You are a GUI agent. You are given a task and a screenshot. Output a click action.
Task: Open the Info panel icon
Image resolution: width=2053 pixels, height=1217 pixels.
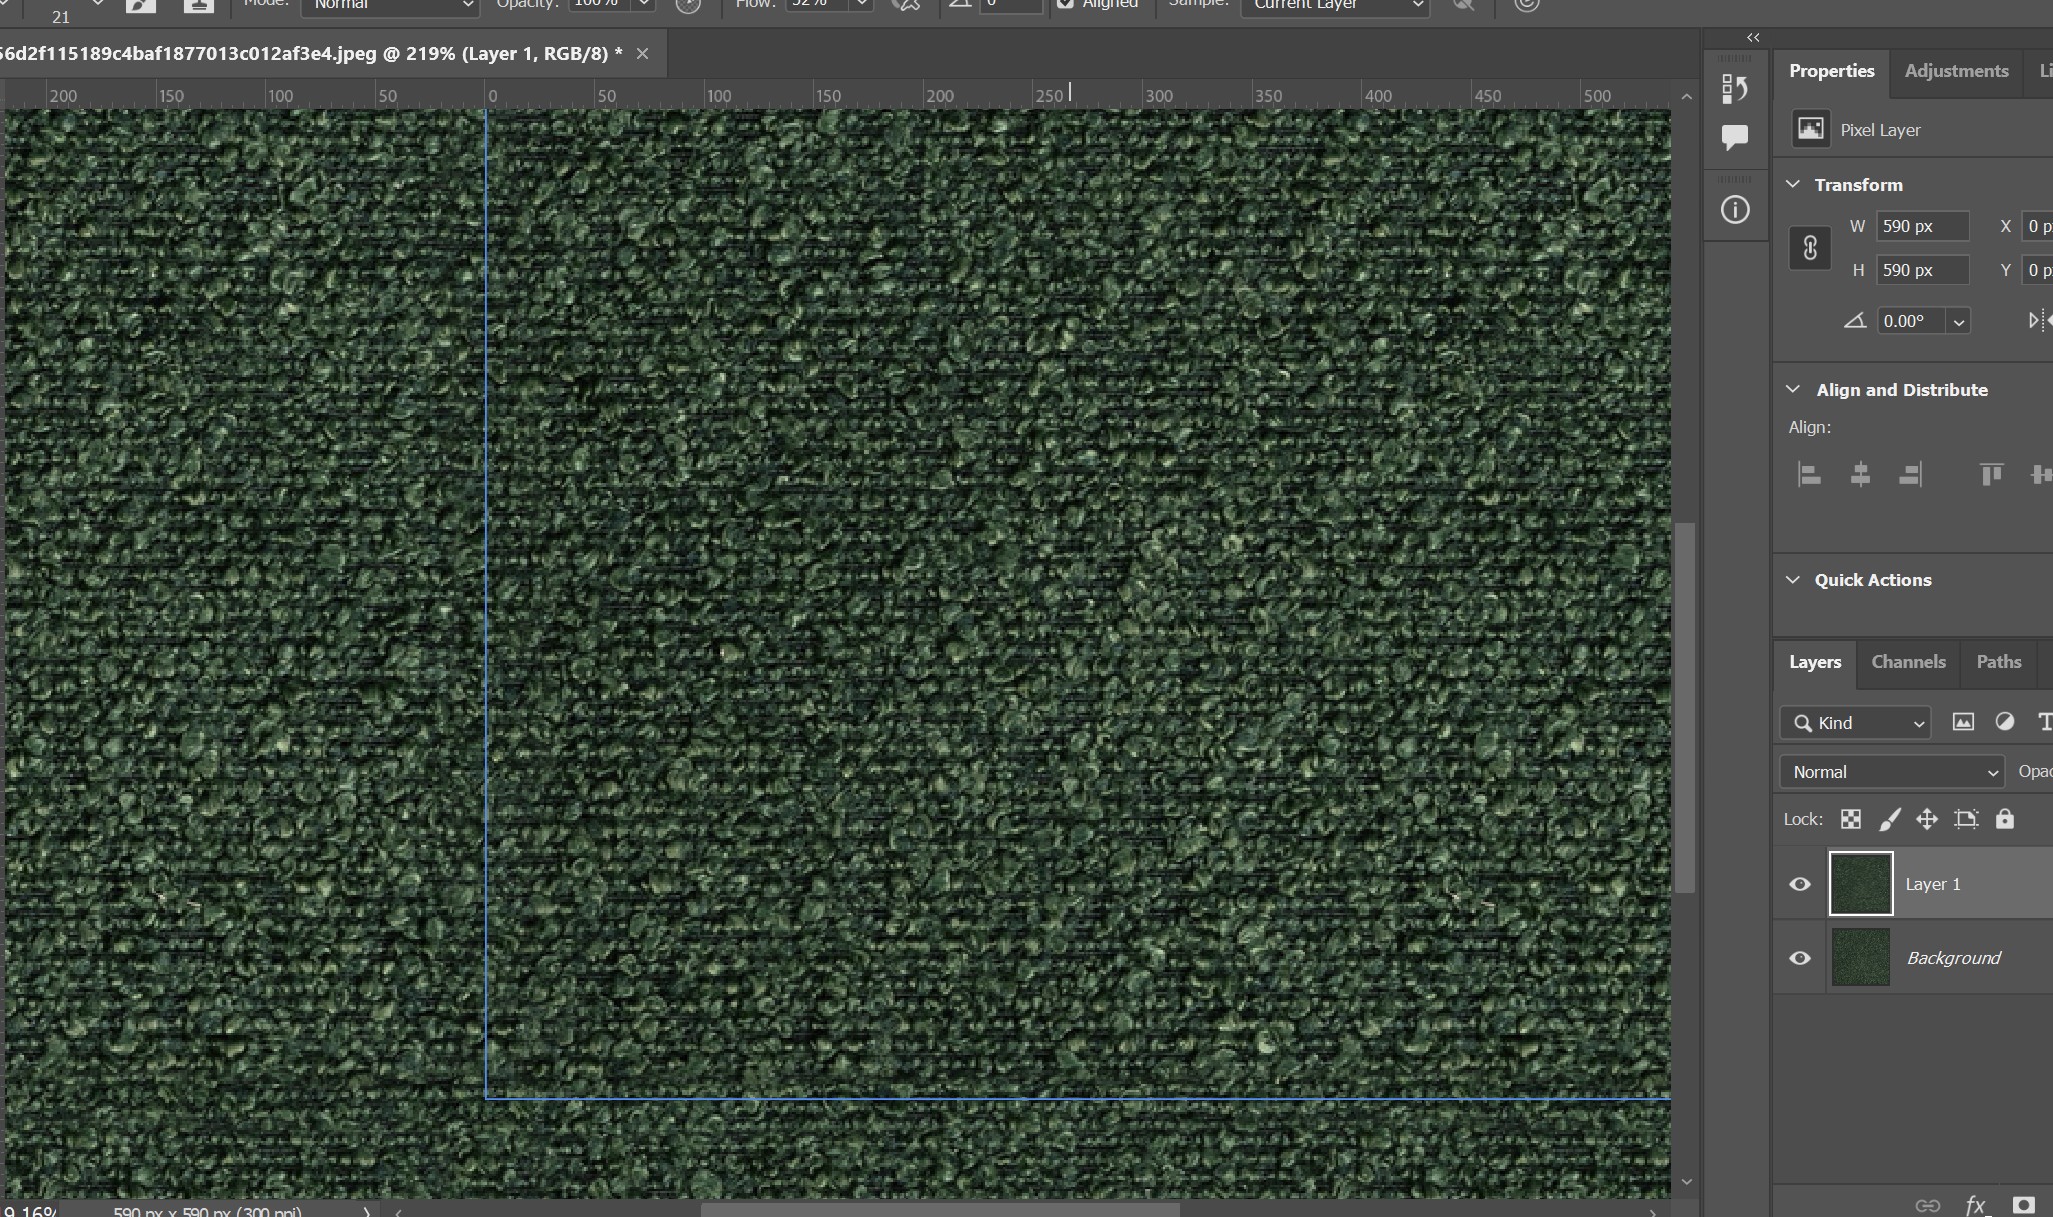[x=1734, y=210]
